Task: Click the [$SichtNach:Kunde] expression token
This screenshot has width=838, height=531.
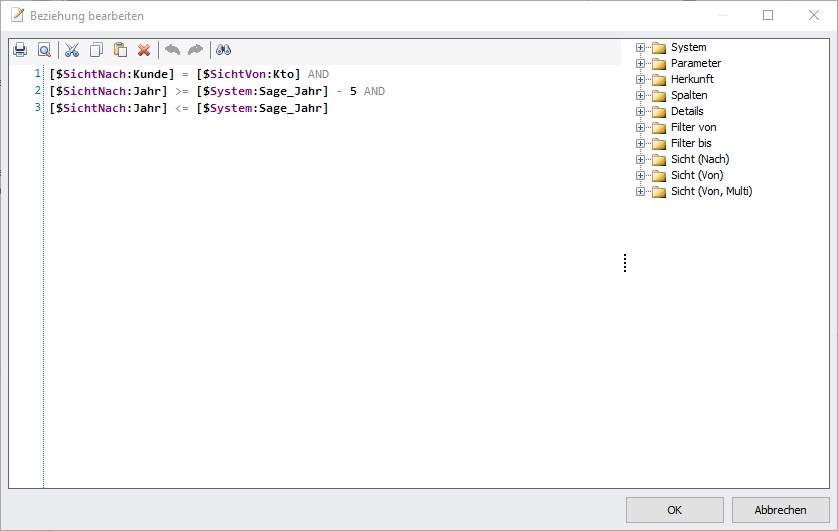Action: [x=112, y=74]
